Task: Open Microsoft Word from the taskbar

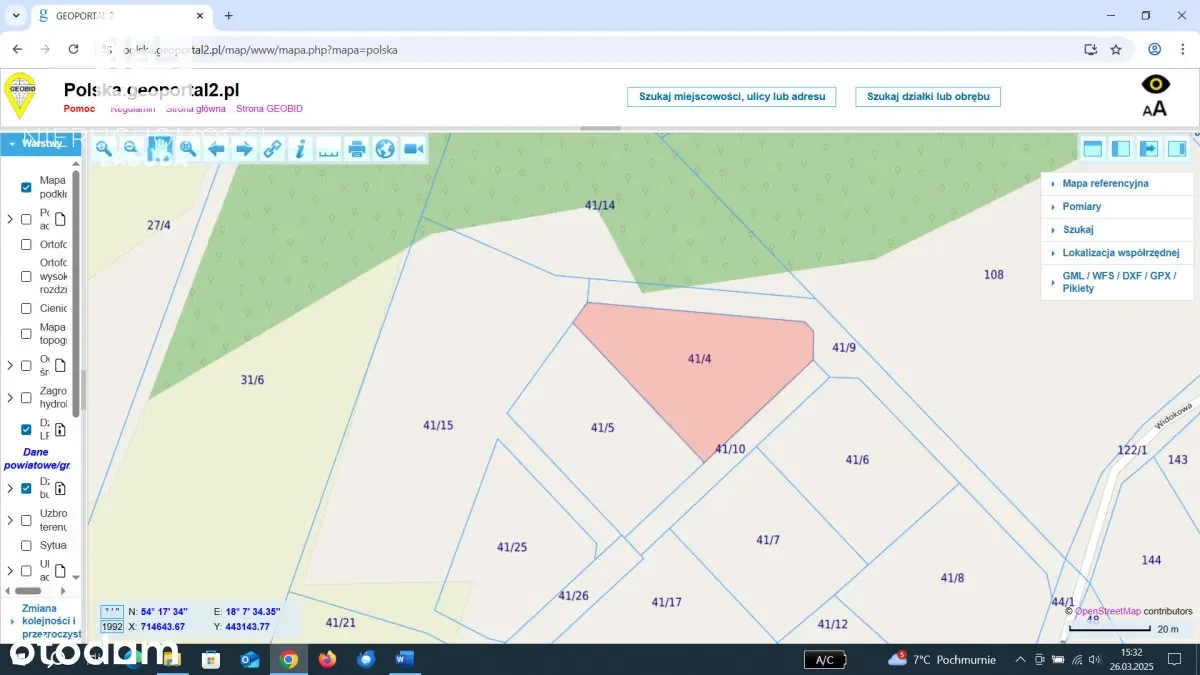Action: 404,659
